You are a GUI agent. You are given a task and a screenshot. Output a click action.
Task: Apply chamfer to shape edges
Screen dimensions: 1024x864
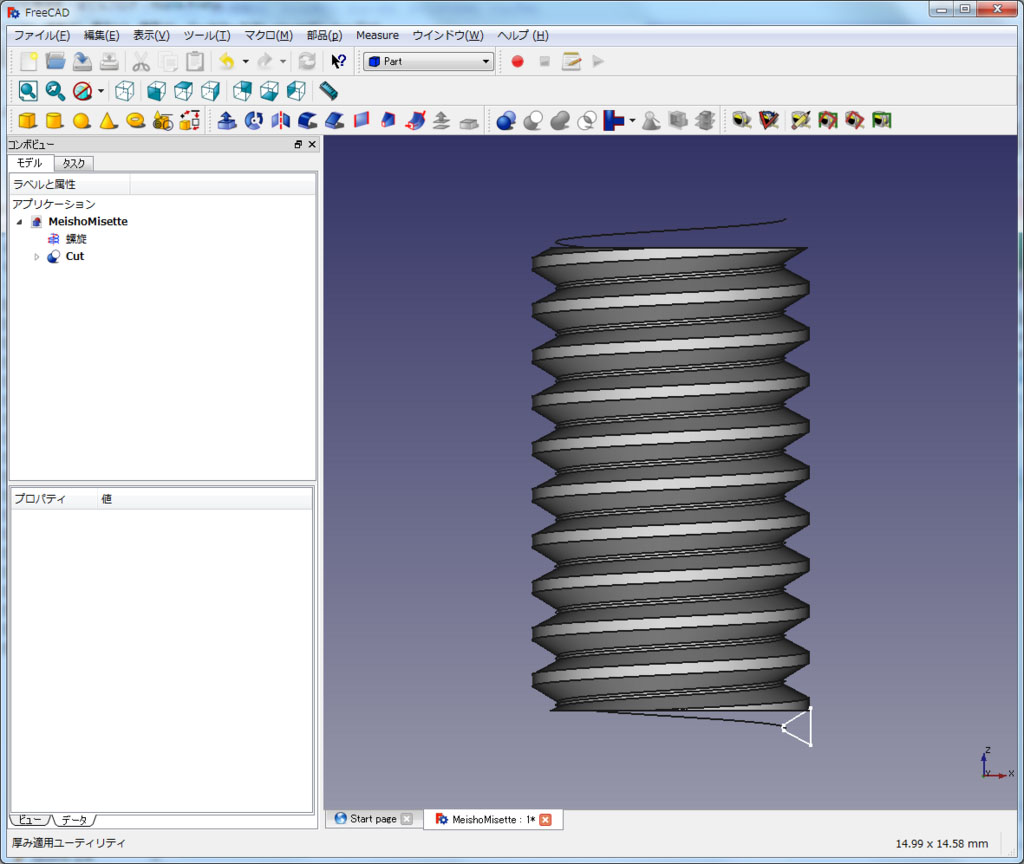334,120
